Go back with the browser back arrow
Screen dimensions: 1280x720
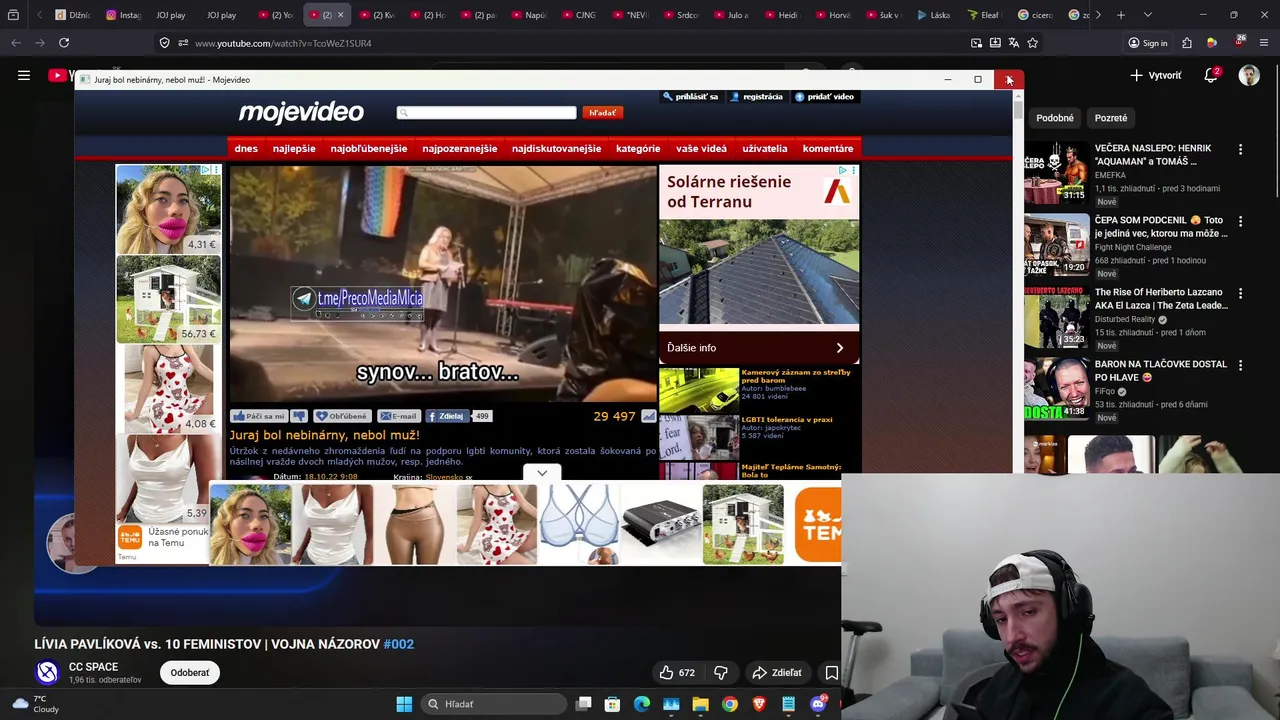16,43
